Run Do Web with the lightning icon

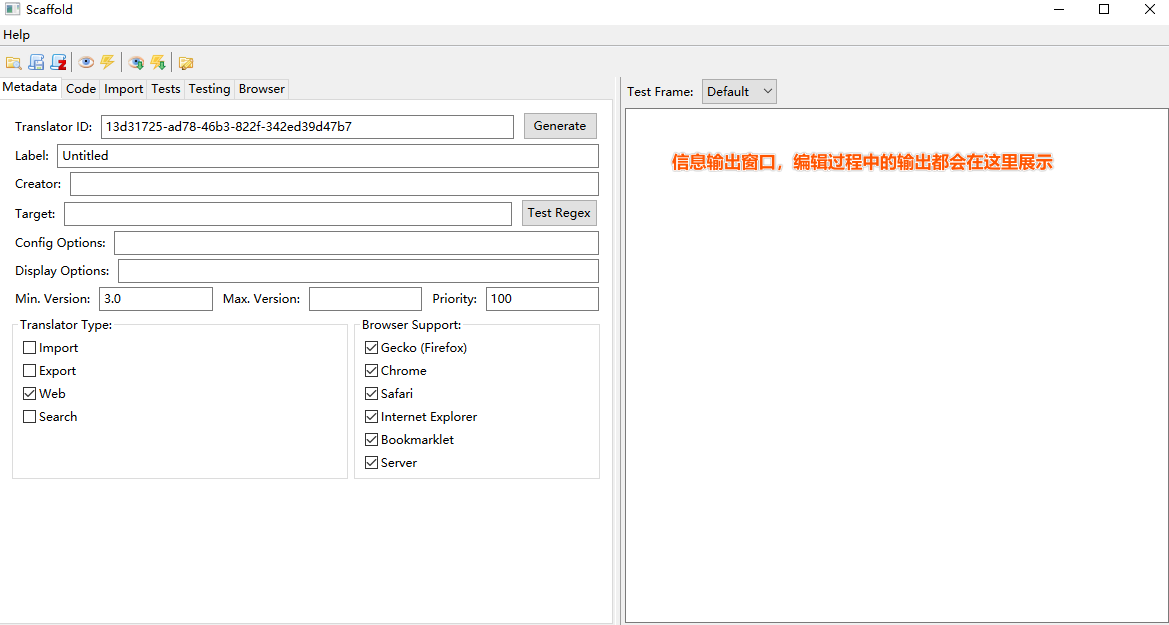pos(107,62)
